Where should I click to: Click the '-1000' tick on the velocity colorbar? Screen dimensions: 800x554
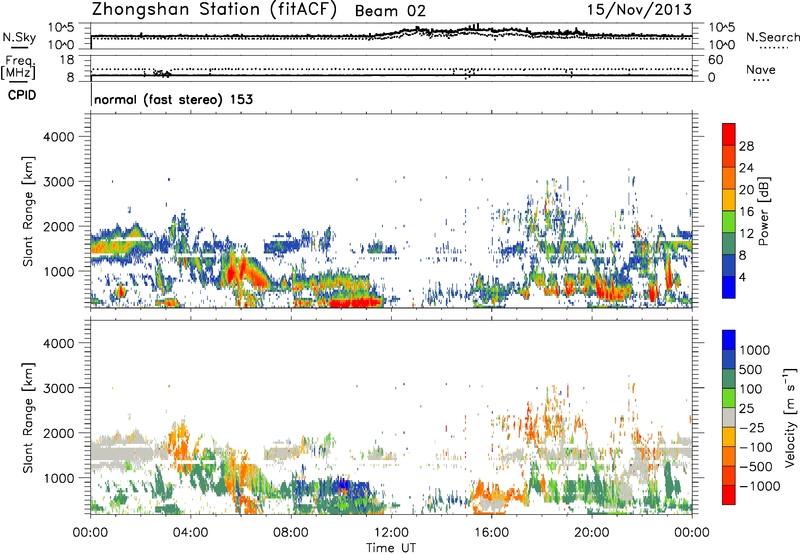click(760, 486)
